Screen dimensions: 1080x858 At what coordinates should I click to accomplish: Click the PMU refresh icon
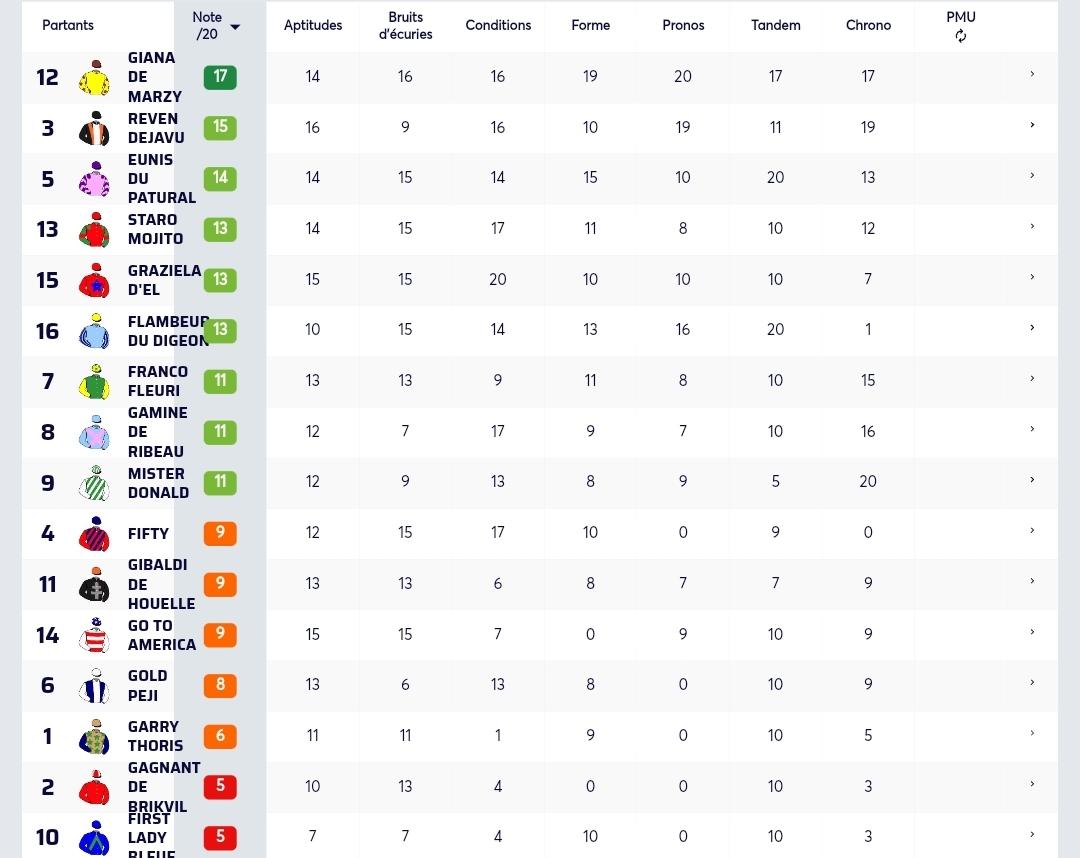point(961,36)
